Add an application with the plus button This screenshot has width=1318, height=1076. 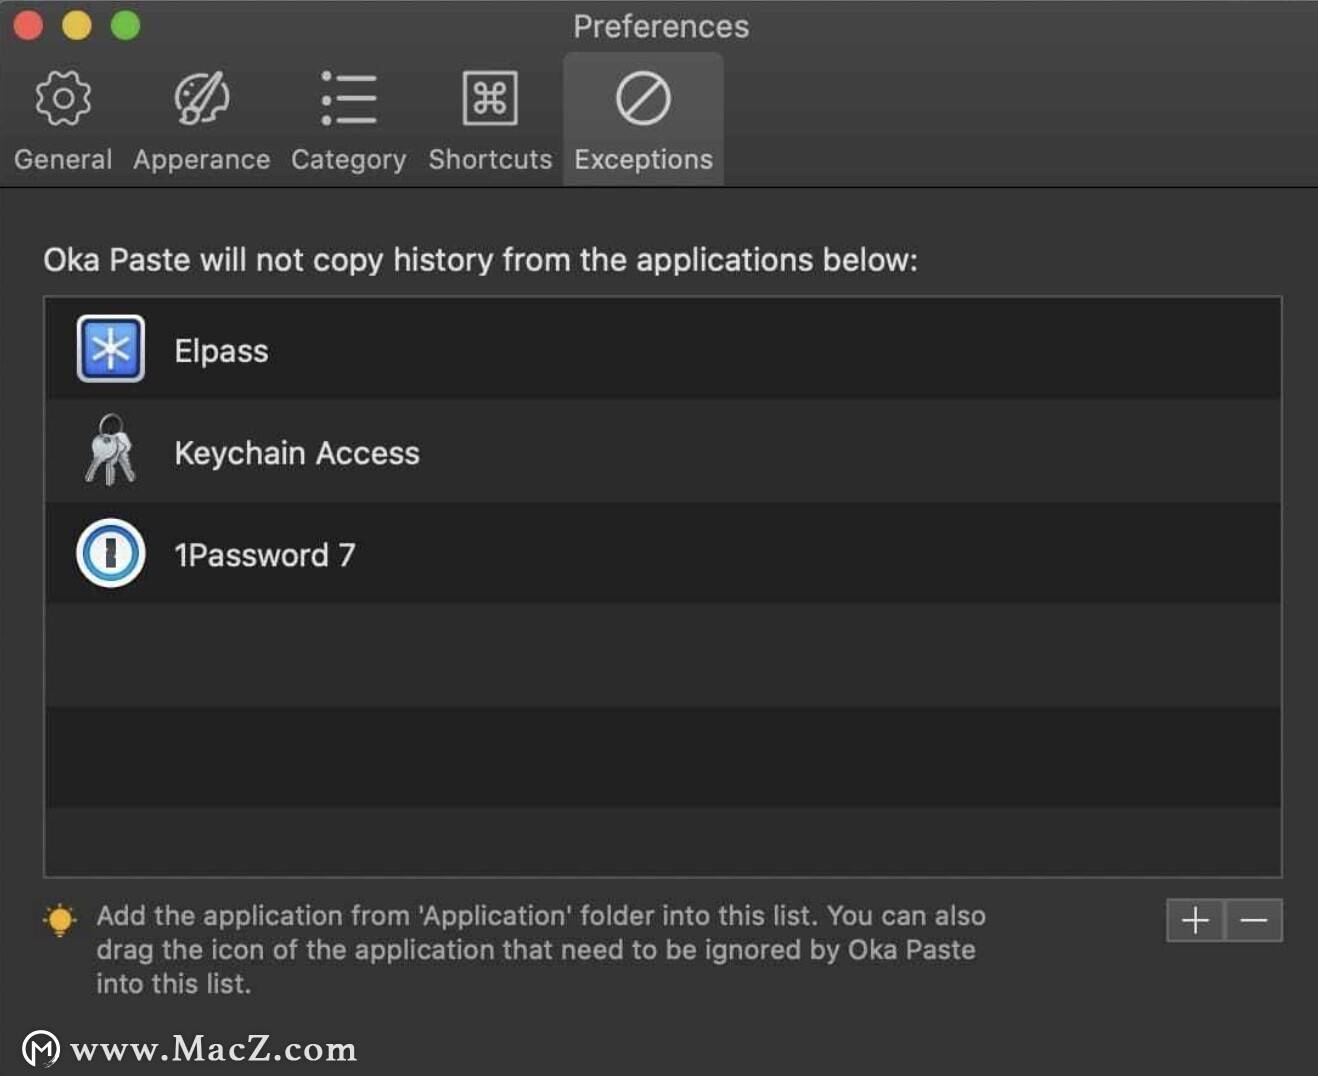point(1195,920)
